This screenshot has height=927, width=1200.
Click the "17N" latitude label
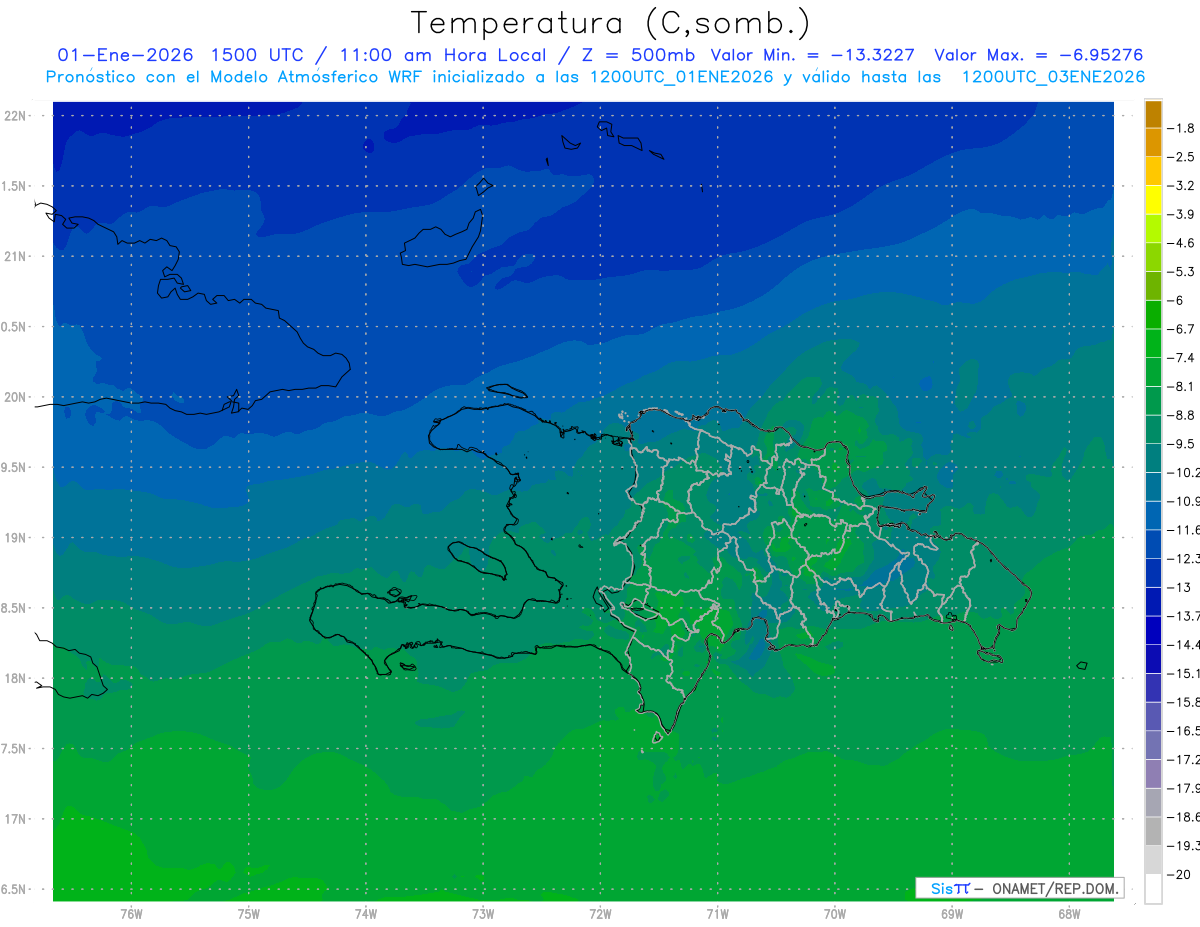click(x=14, y=819)
